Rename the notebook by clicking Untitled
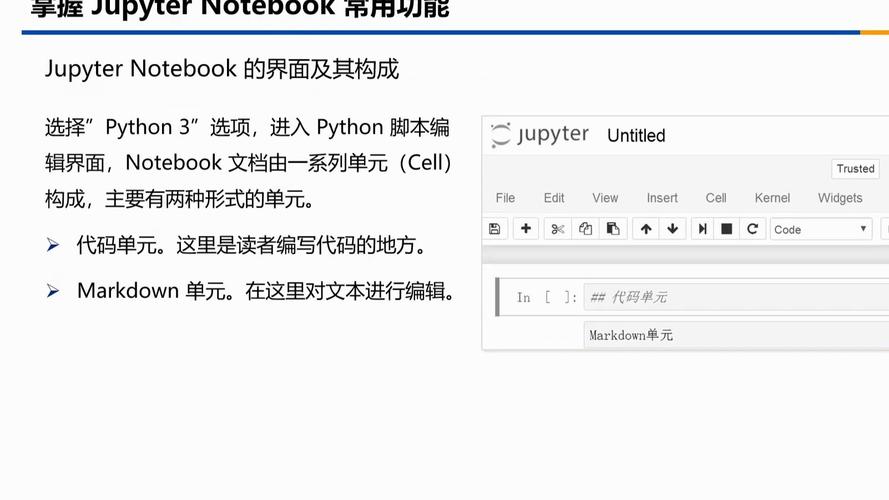889x500 pixels. tap(636, 135)
